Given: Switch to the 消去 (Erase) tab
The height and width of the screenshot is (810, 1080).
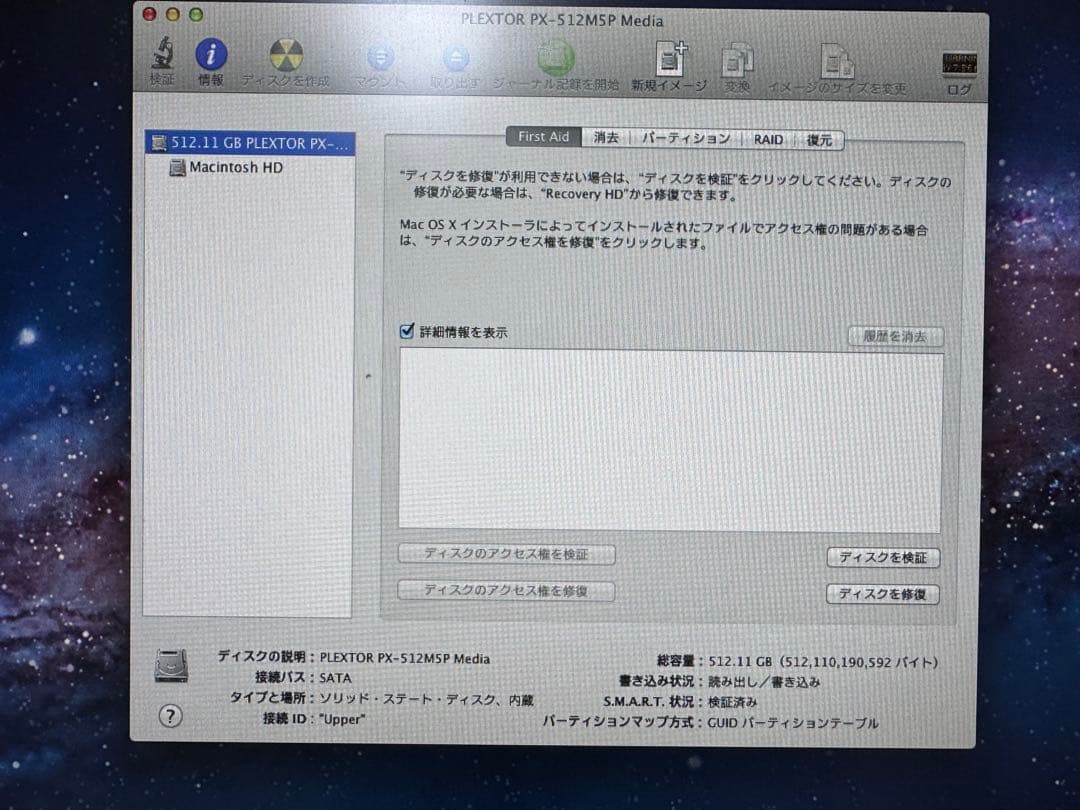Looking at the screenshot, I should pyautogui.click(x=606, y=139).
